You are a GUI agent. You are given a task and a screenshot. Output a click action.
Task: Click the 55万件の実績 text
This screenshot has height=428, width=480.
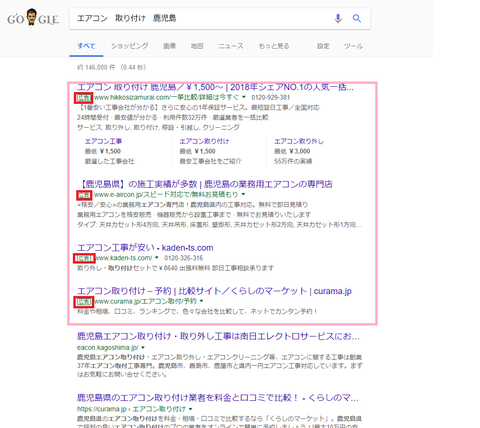(x=293, y=161)
